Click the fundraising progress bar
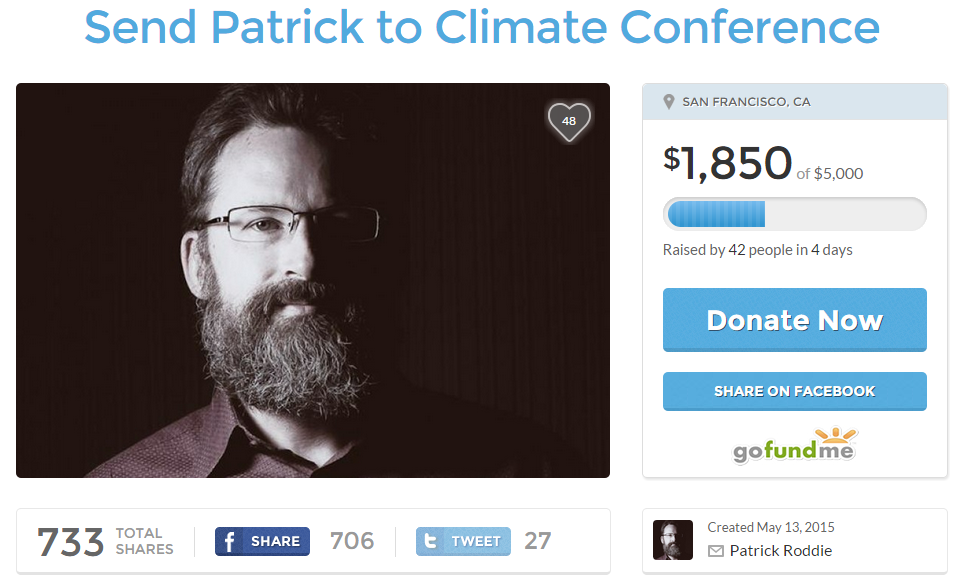The height and width of the screenshot is (580, 962). coord(794,214)
